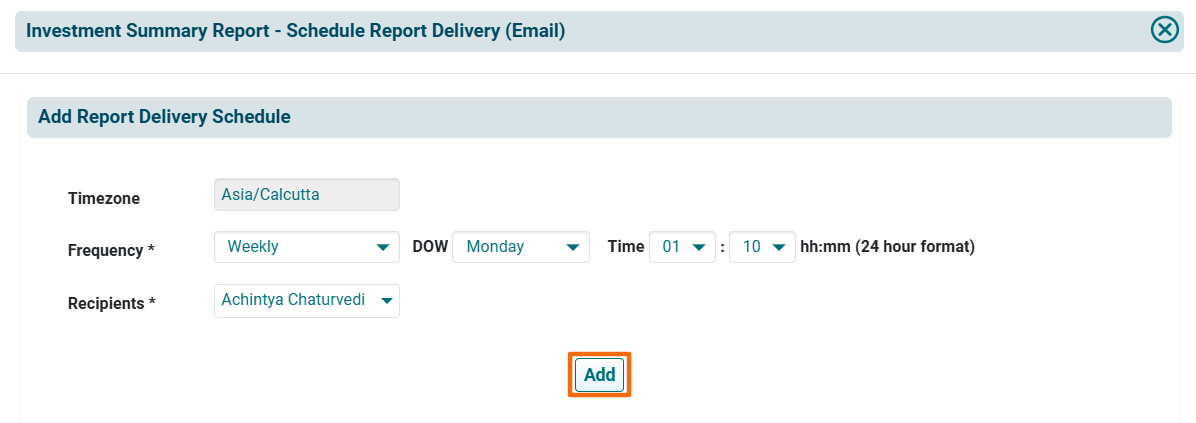The height and width of the screenshot is (423, 1196).
Task: Click the Add Report Delivery Schedule header
Action: 165,117
